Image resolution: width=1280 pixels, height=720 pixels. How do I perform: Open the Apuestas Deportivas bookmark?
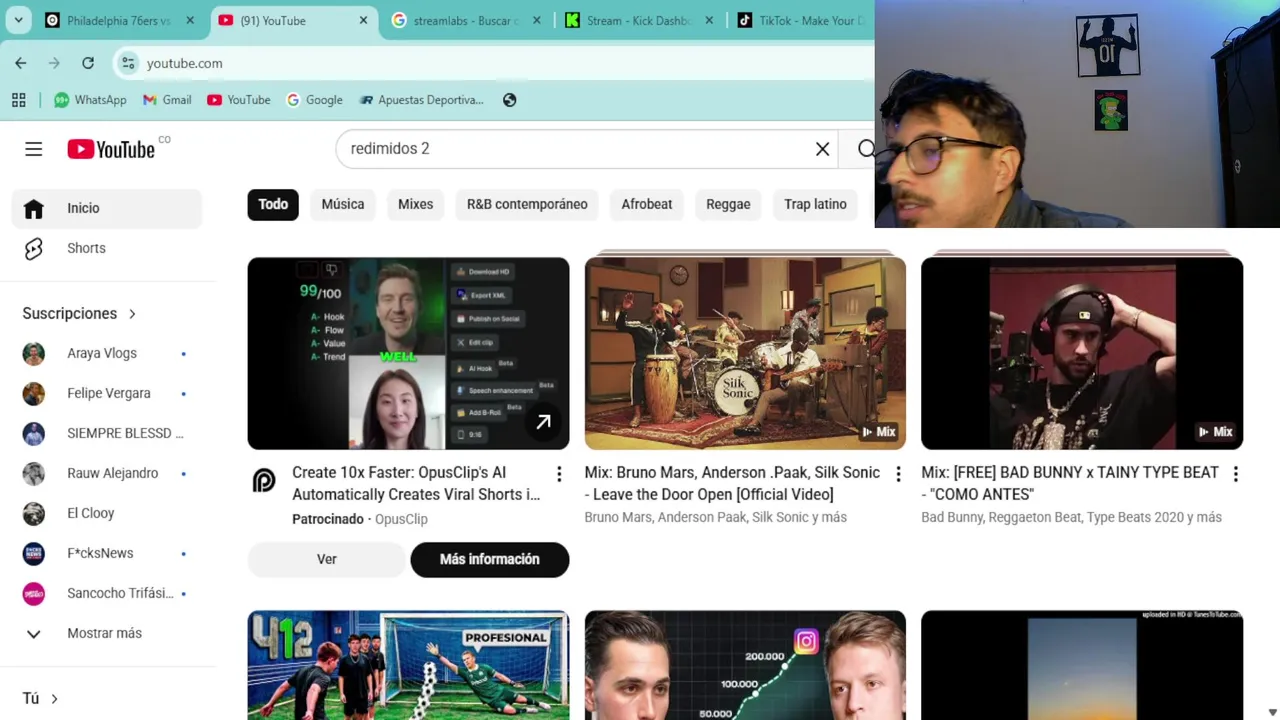[421, 100]
